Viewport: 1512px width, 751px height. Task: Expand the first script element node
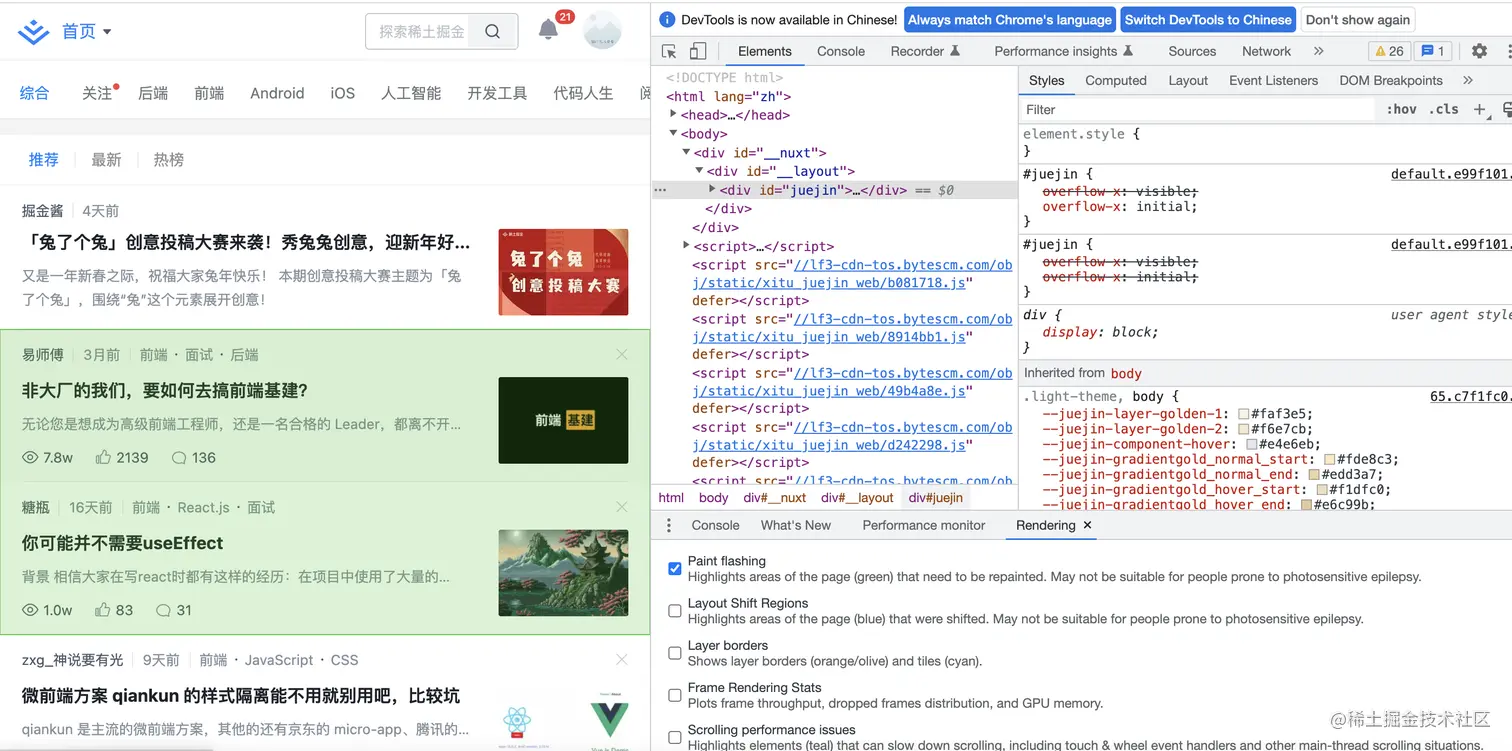pos(687,246)
